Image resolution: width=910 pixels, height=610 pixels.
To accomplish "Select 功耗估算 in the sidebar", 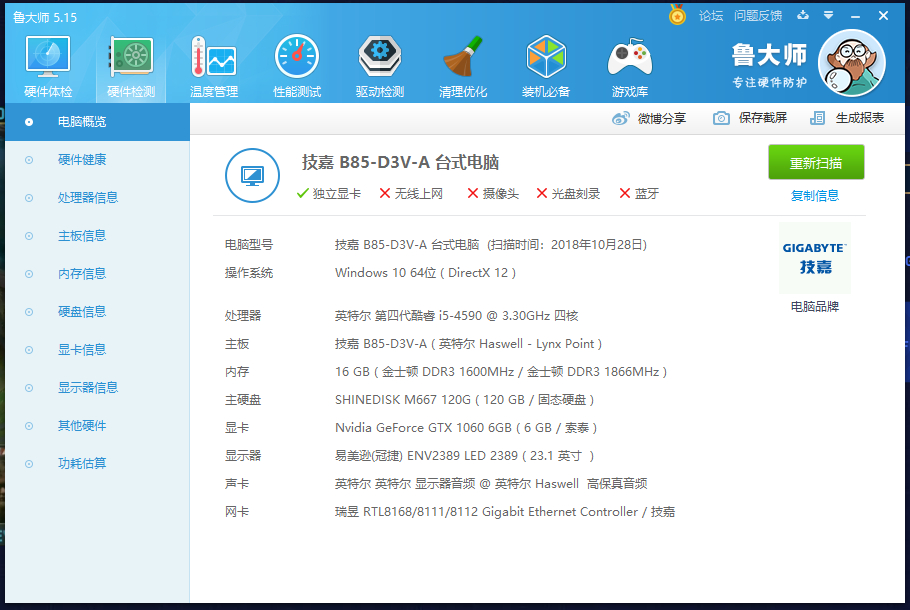I will (98, 464).
